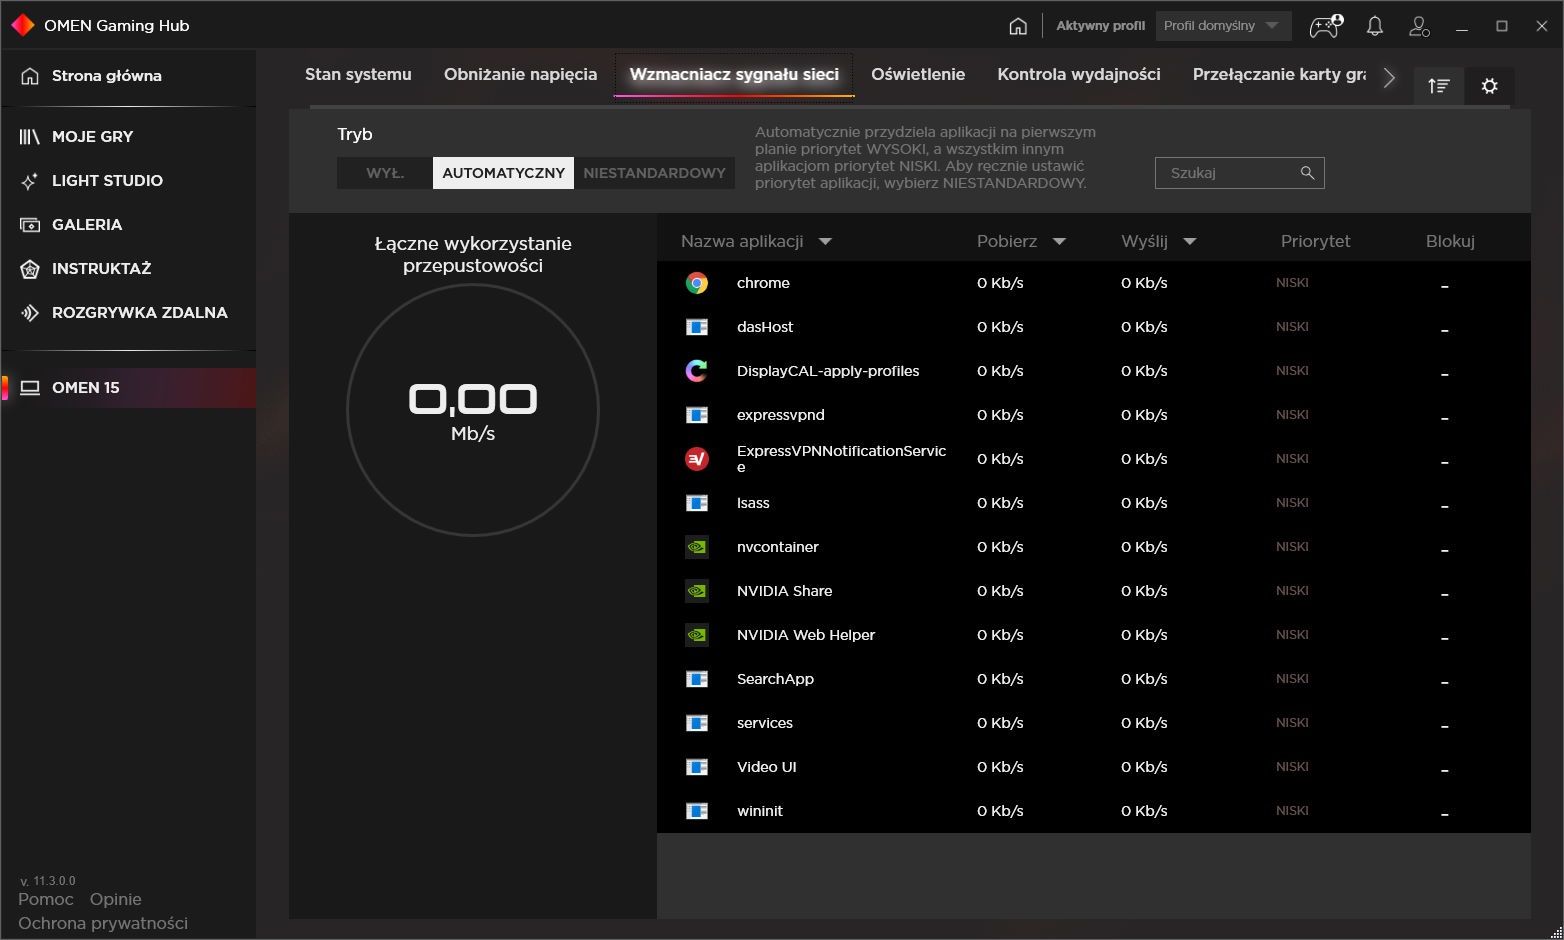Open the game controller icon in title bar
The height and width of the screenshot is (940, 1564).
[x=1326, y=26]
